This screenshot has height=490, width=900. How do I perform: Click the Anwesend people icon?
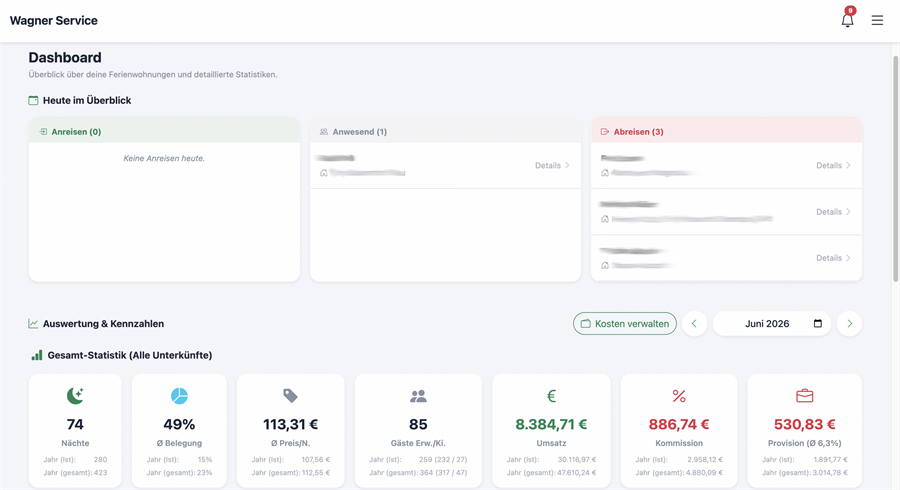324,132
